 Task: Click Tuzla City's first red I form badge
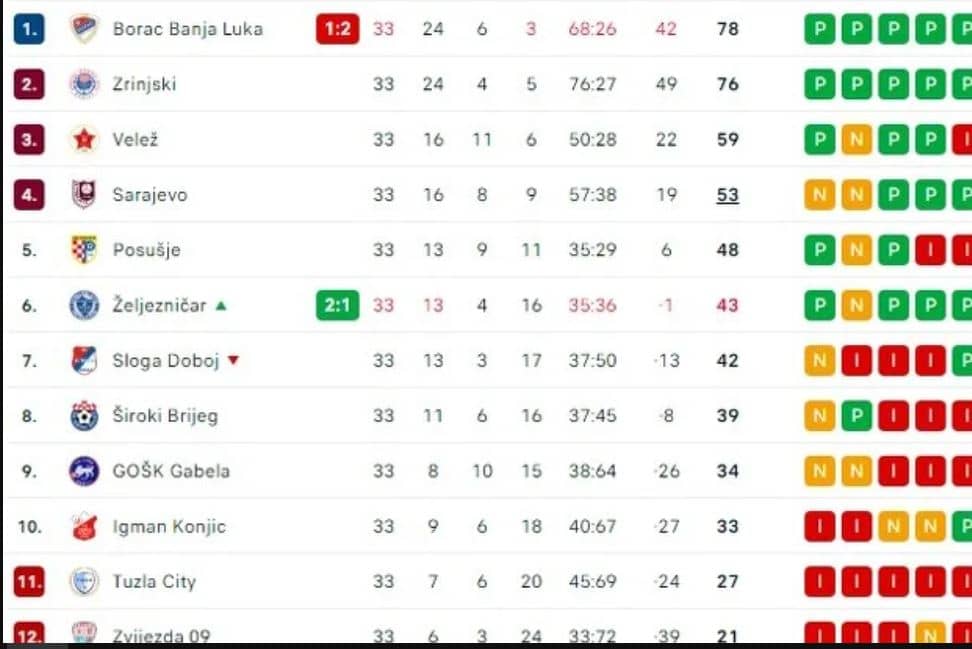click(x=820, y=581)
